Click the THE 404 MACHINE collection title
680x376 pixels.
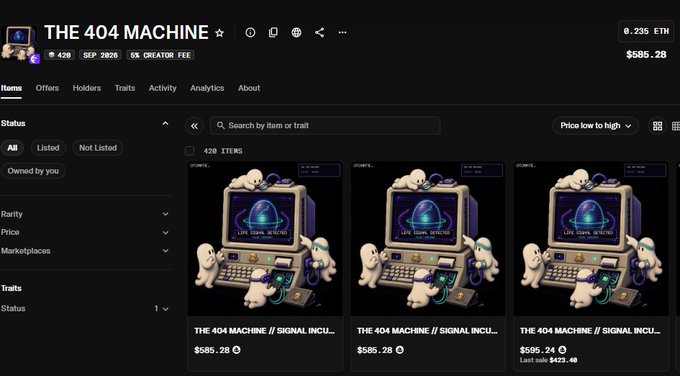(x=126, y=33)
